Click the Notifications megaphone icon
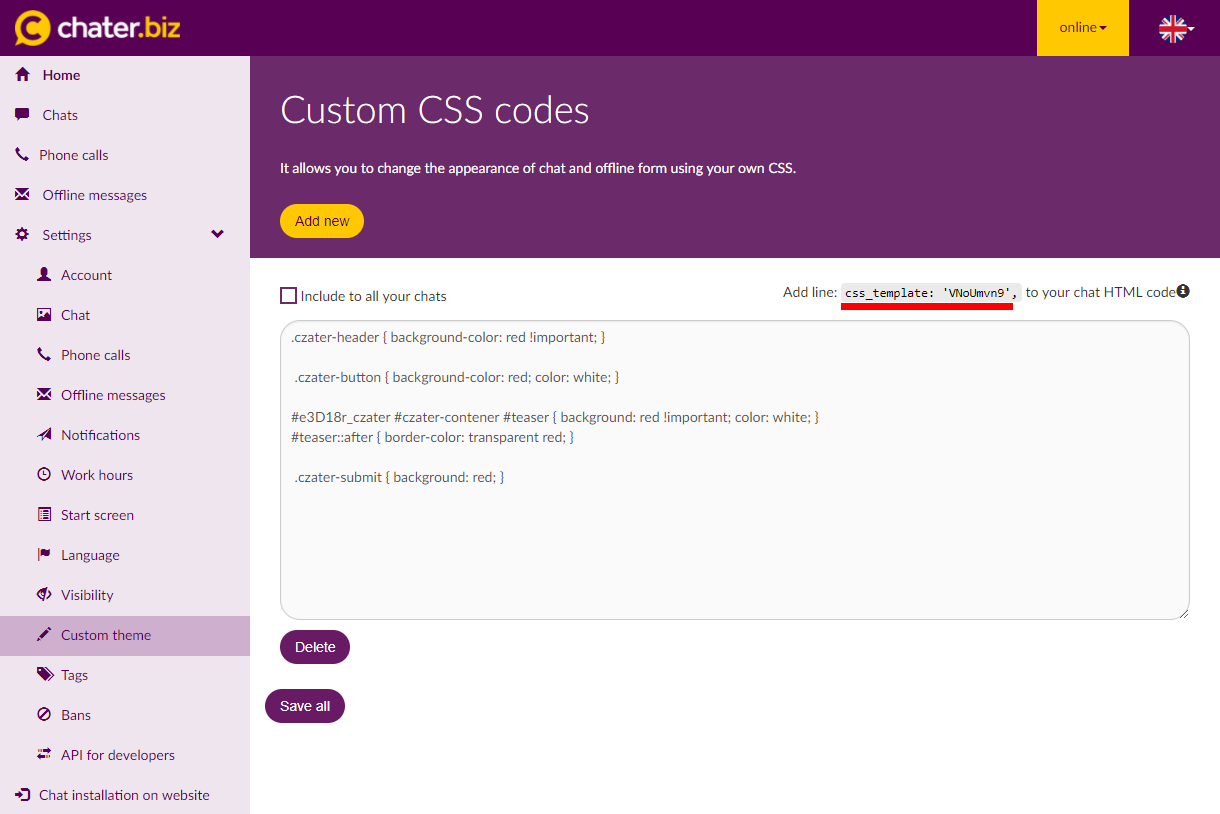Screen dimensions: 1220x814 44,435
